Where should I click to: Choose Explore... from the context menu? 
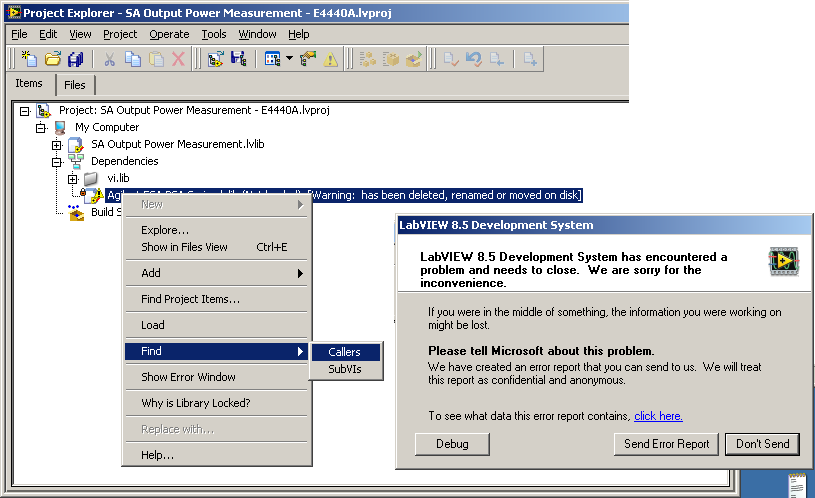click(x=216, y=230)
